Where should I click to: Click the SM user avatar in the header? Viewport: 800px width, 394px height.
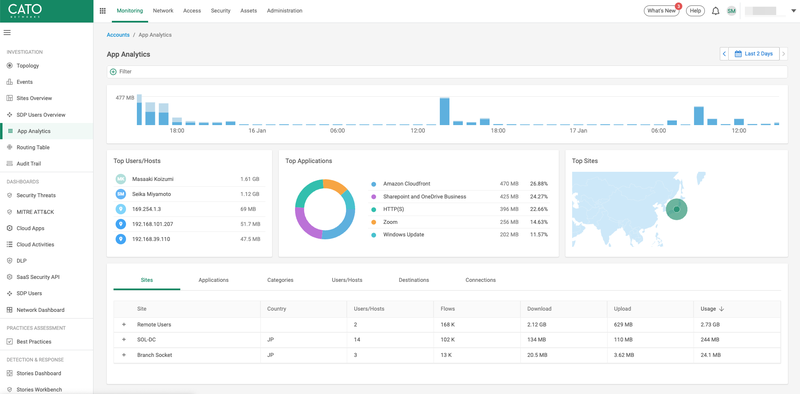point(732,11)
